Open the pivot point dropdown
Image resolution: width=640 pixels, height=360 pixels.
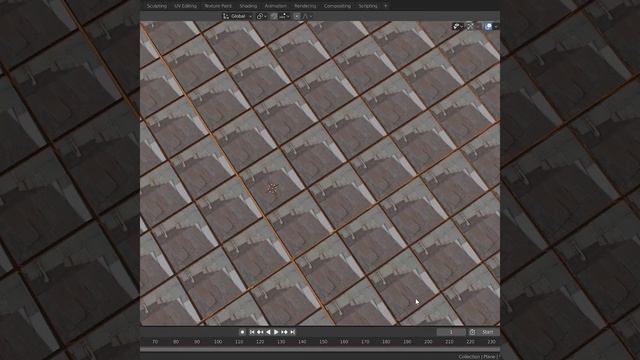tap(262, 16)
